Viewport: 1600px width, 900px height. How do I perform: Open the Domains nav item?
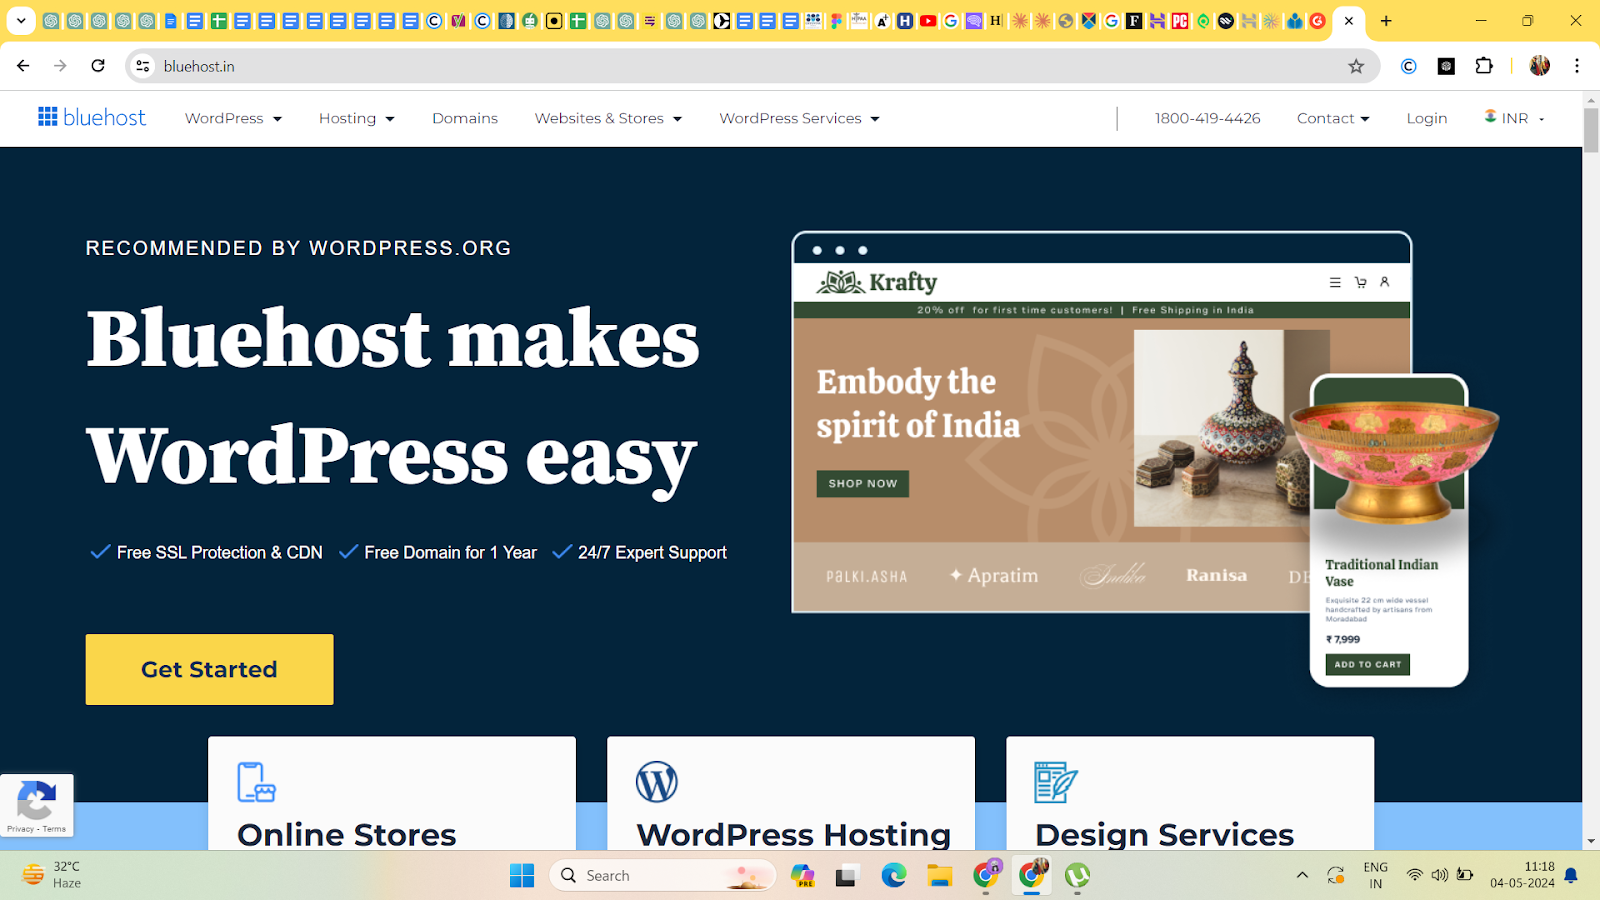[x=465, y=118]
